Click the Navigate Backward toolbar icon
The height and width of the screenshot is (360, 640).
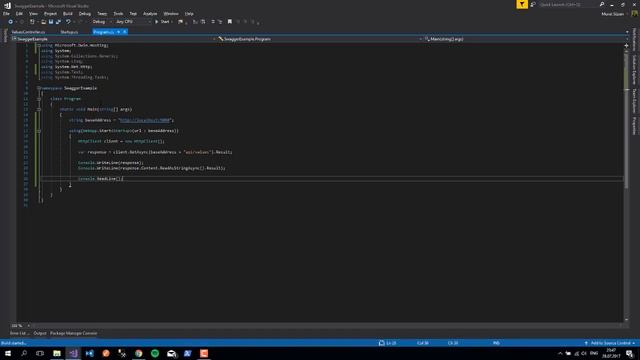pos(11,22)
